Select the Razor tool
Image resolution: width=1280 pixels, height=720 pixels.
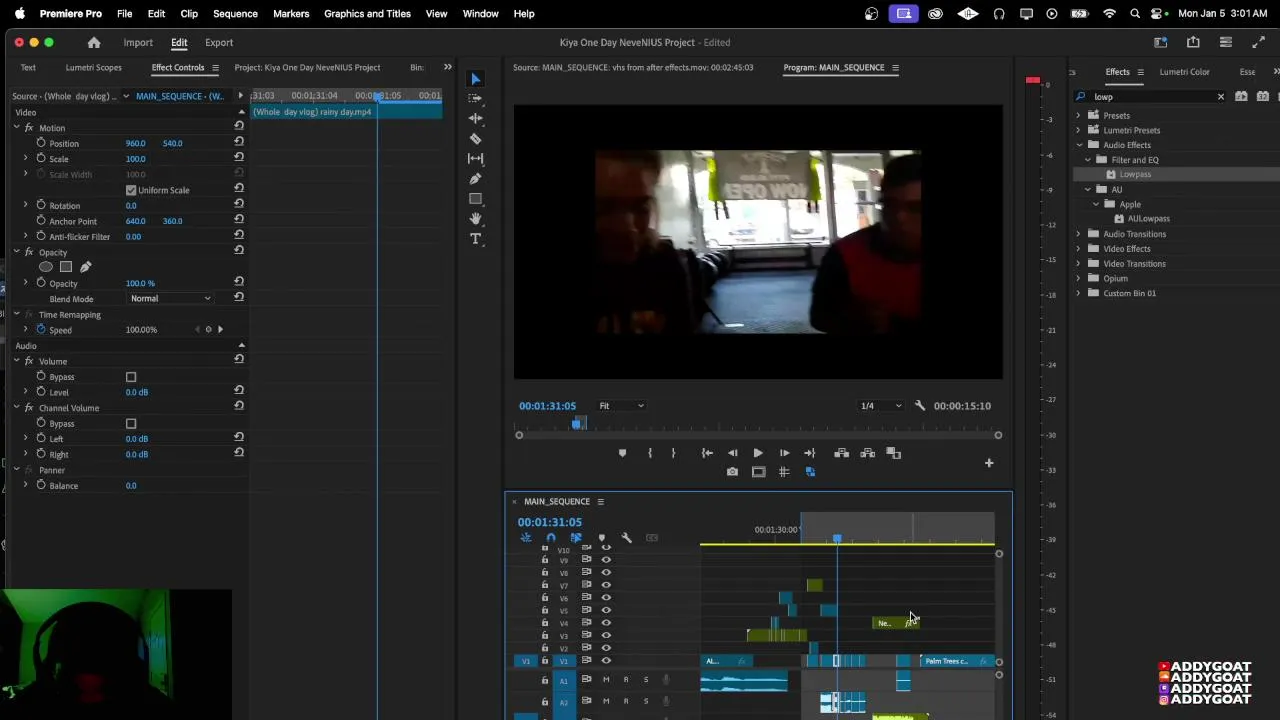pos(476,139)
